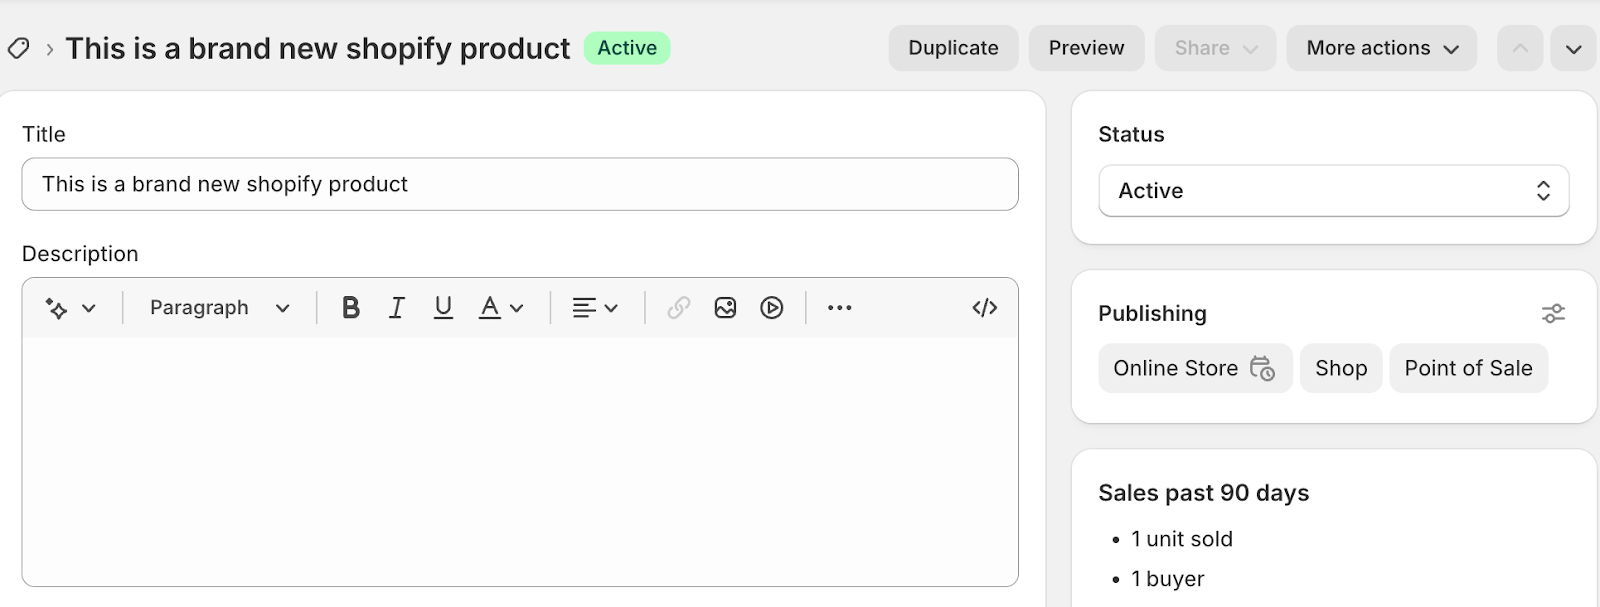Click the Duplicate button

pos(953,48)
